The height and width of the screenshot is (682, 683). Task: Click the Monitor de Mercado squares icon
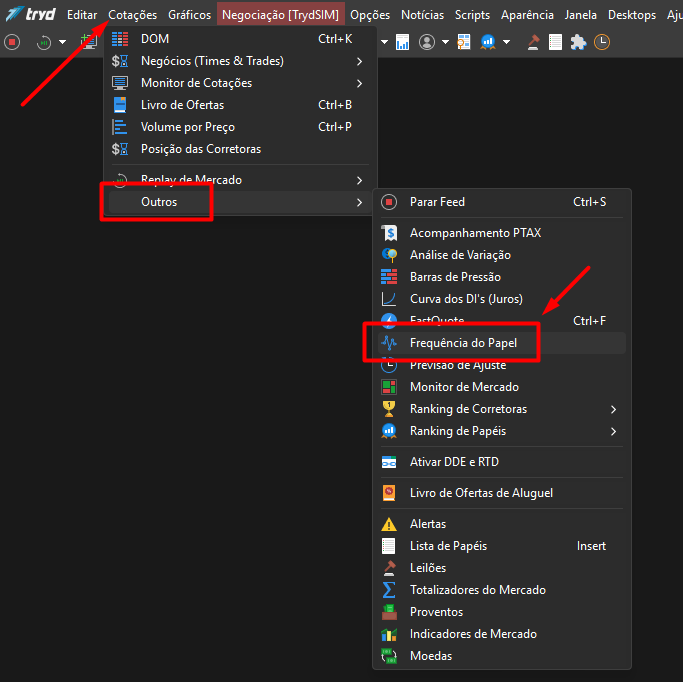click(389, 387)
